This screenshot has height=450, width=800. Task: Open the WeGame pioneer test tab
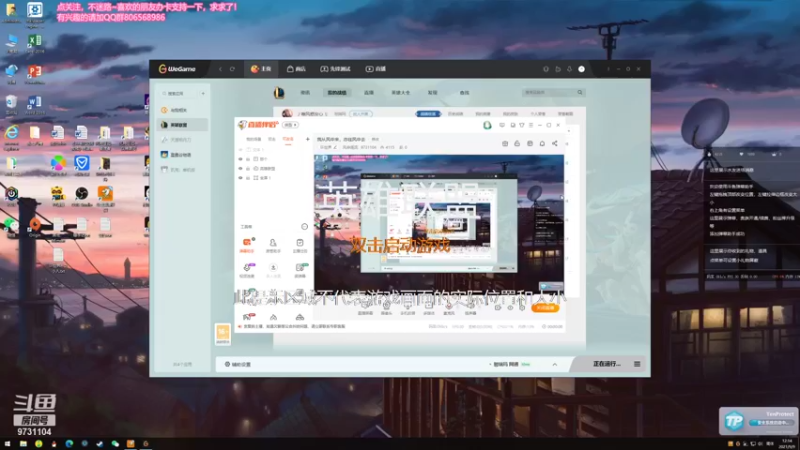(335, 69)
